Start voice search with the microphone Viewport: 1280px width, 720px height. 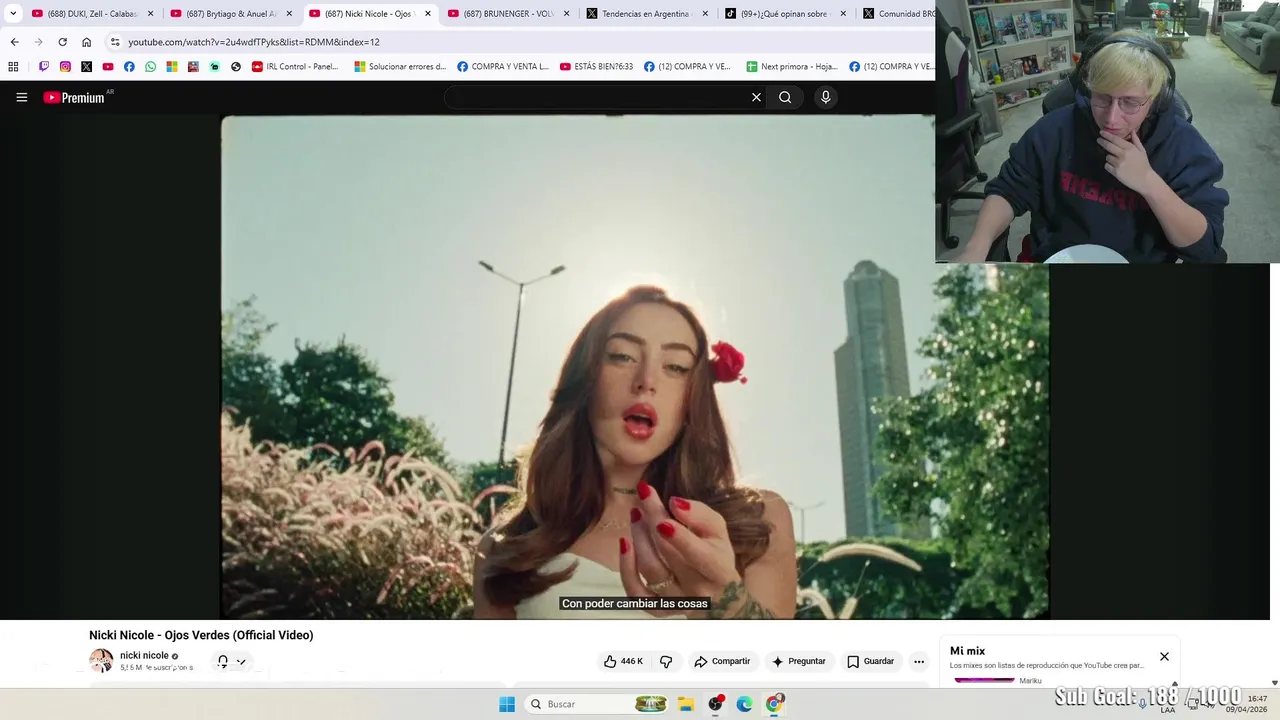tap(825, 97)
